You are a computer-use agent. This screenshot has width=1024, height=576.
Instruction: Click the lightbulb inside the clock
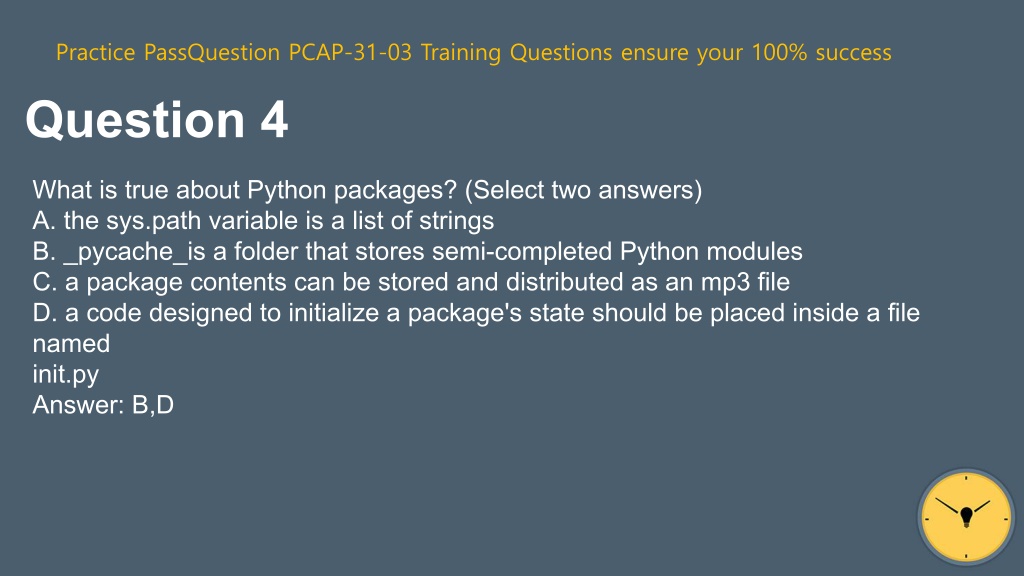click(967, 517)
